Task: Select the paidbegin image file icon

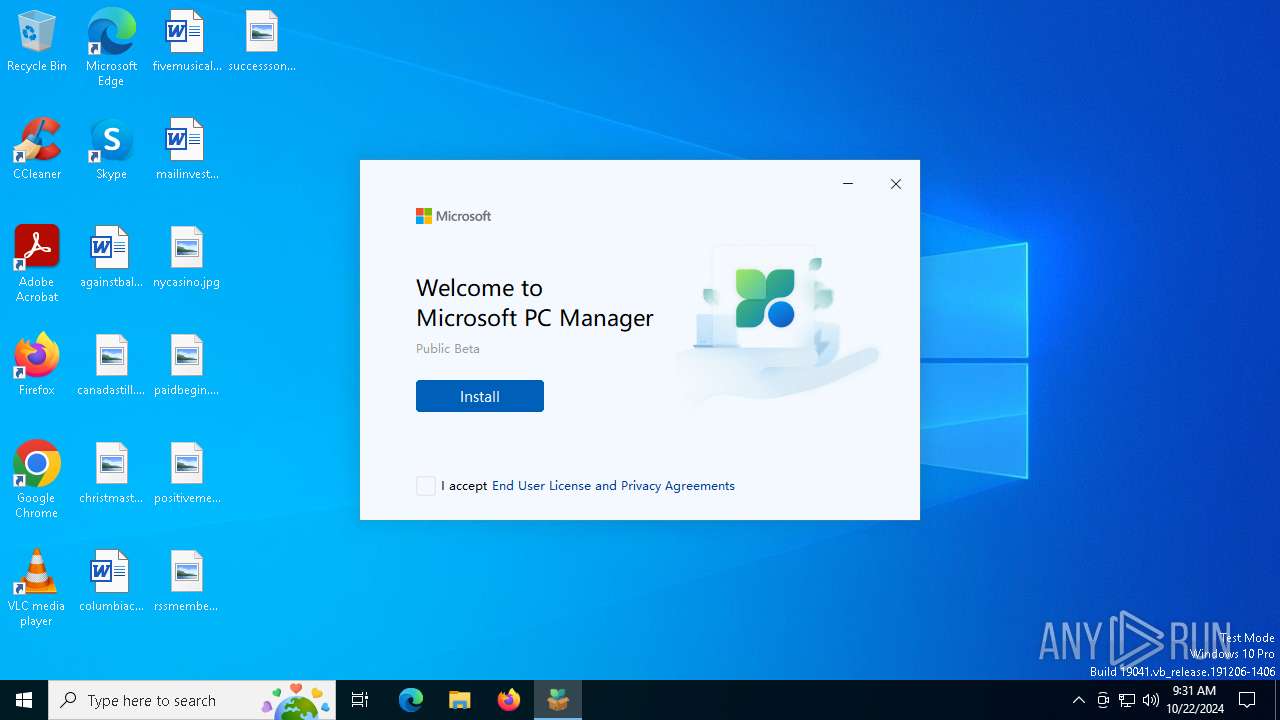Action: pos(186,366)
